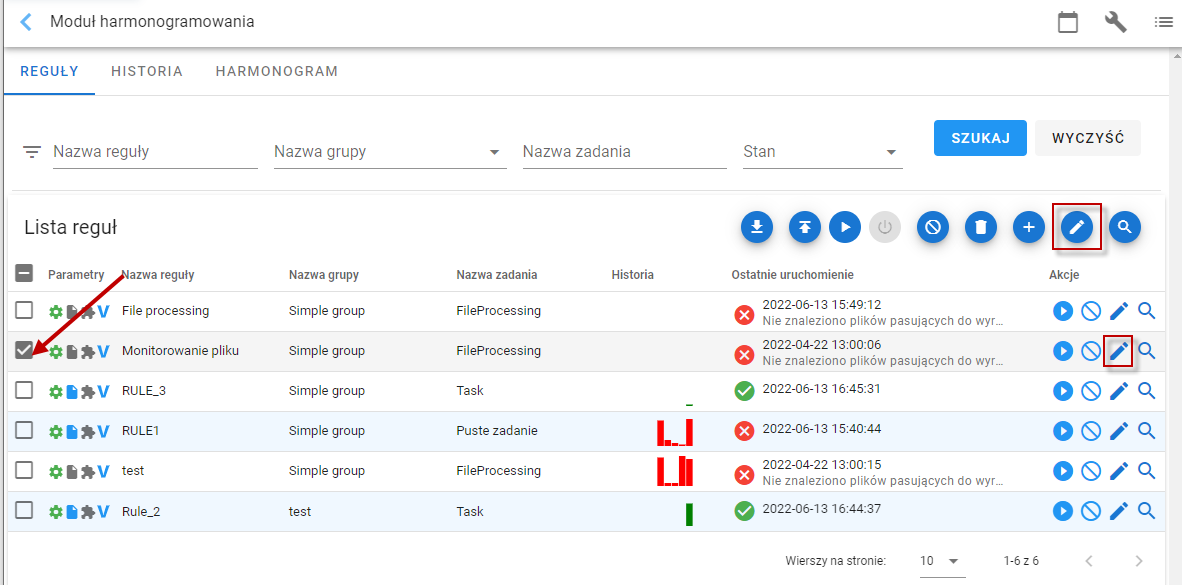
Task: Disable the RULE_3 rule
Action: pyautogui.click(x=1091, y=391)
